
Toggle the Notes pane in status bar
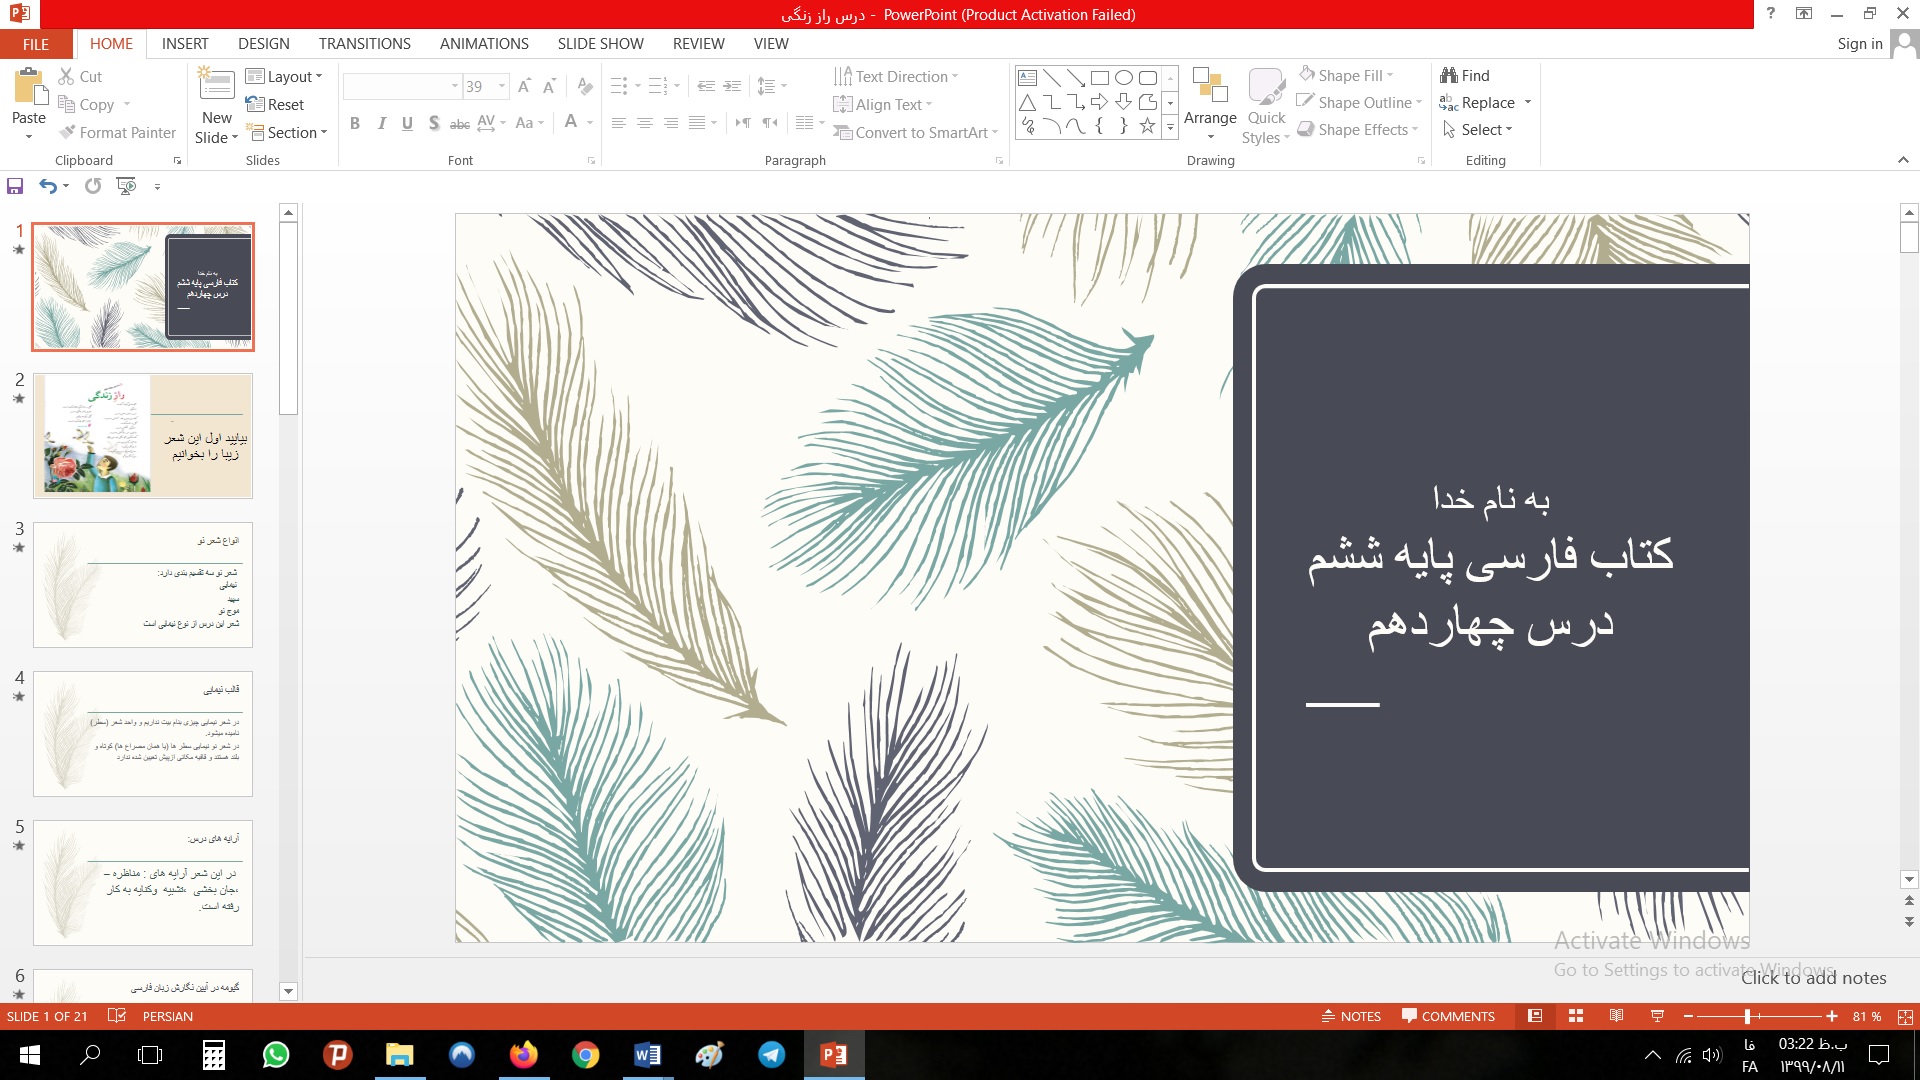(1351, 1016)
